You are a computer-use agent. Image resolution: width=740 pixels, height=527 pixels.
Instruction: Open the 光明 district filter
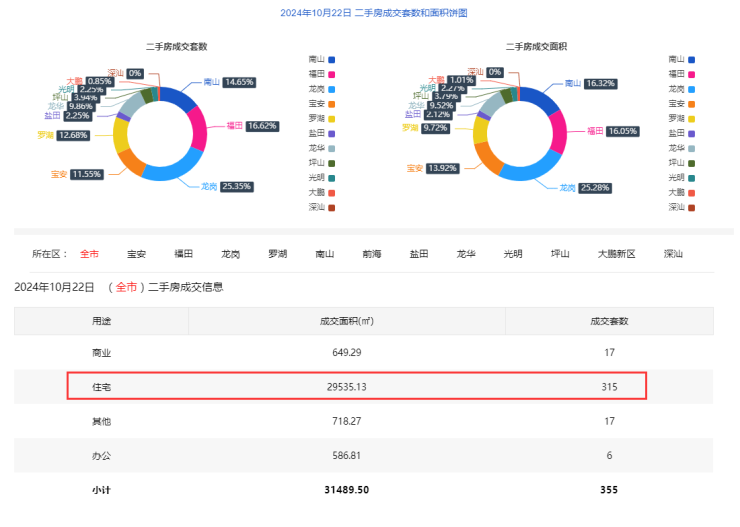coord(513,254)
